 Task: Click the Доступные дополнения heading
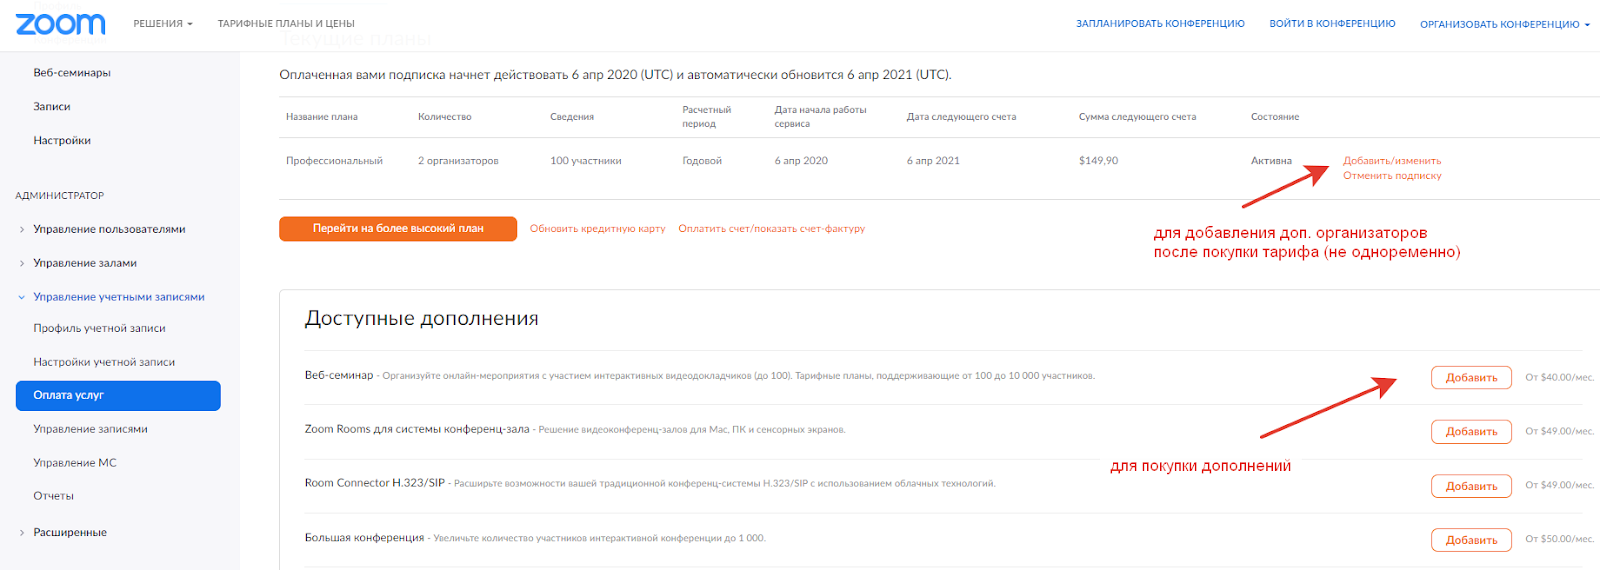421,318
